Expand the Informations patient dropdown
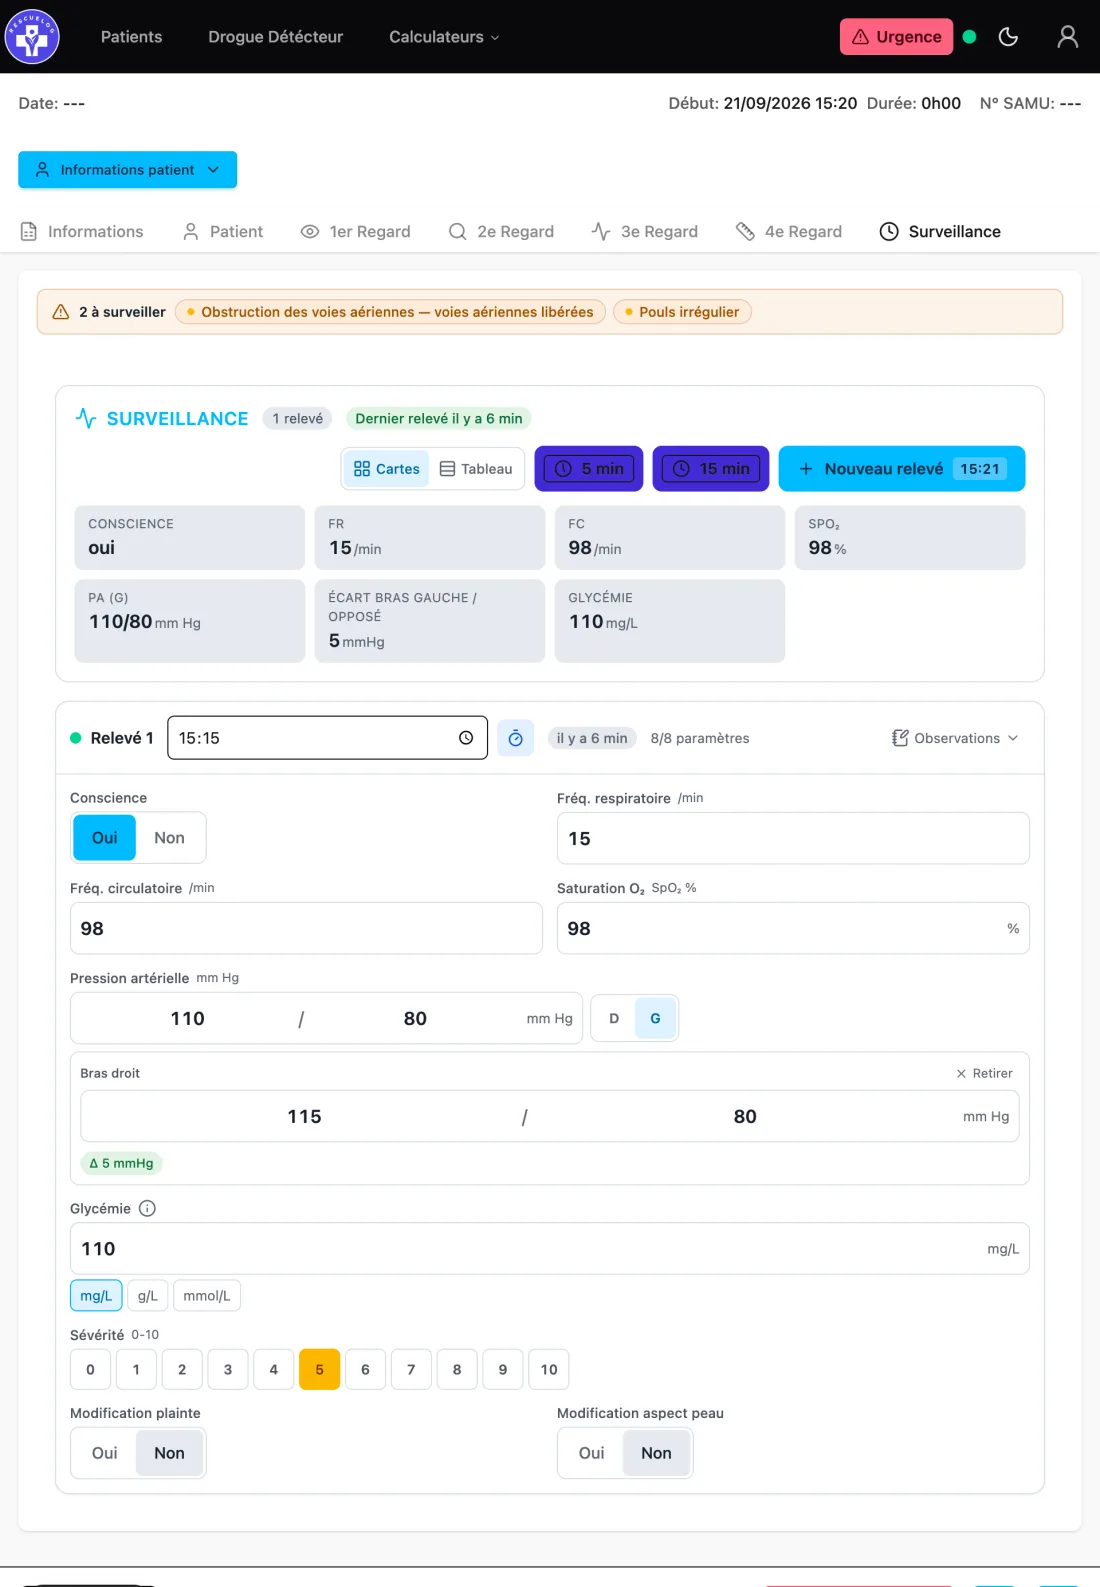The height and width of the screenshot is (1587, 1100). [x=127, y=170]
